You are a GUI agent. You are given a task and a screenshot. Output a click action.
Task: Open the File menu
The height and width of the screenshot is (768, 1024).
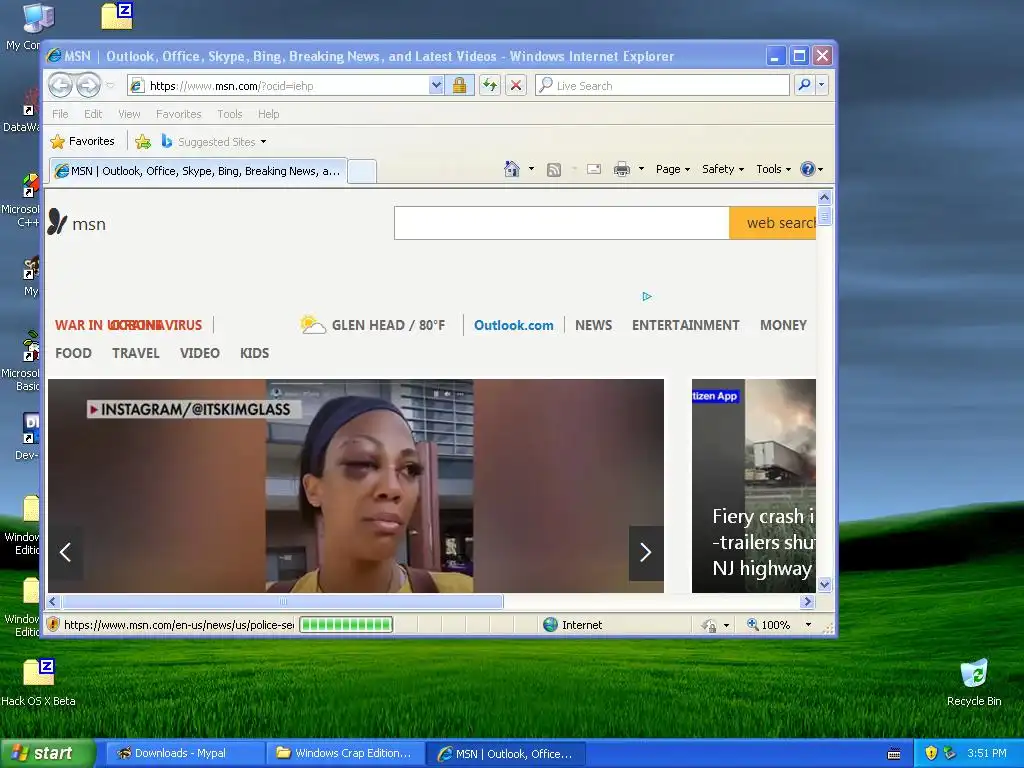[x=60, y=114]
